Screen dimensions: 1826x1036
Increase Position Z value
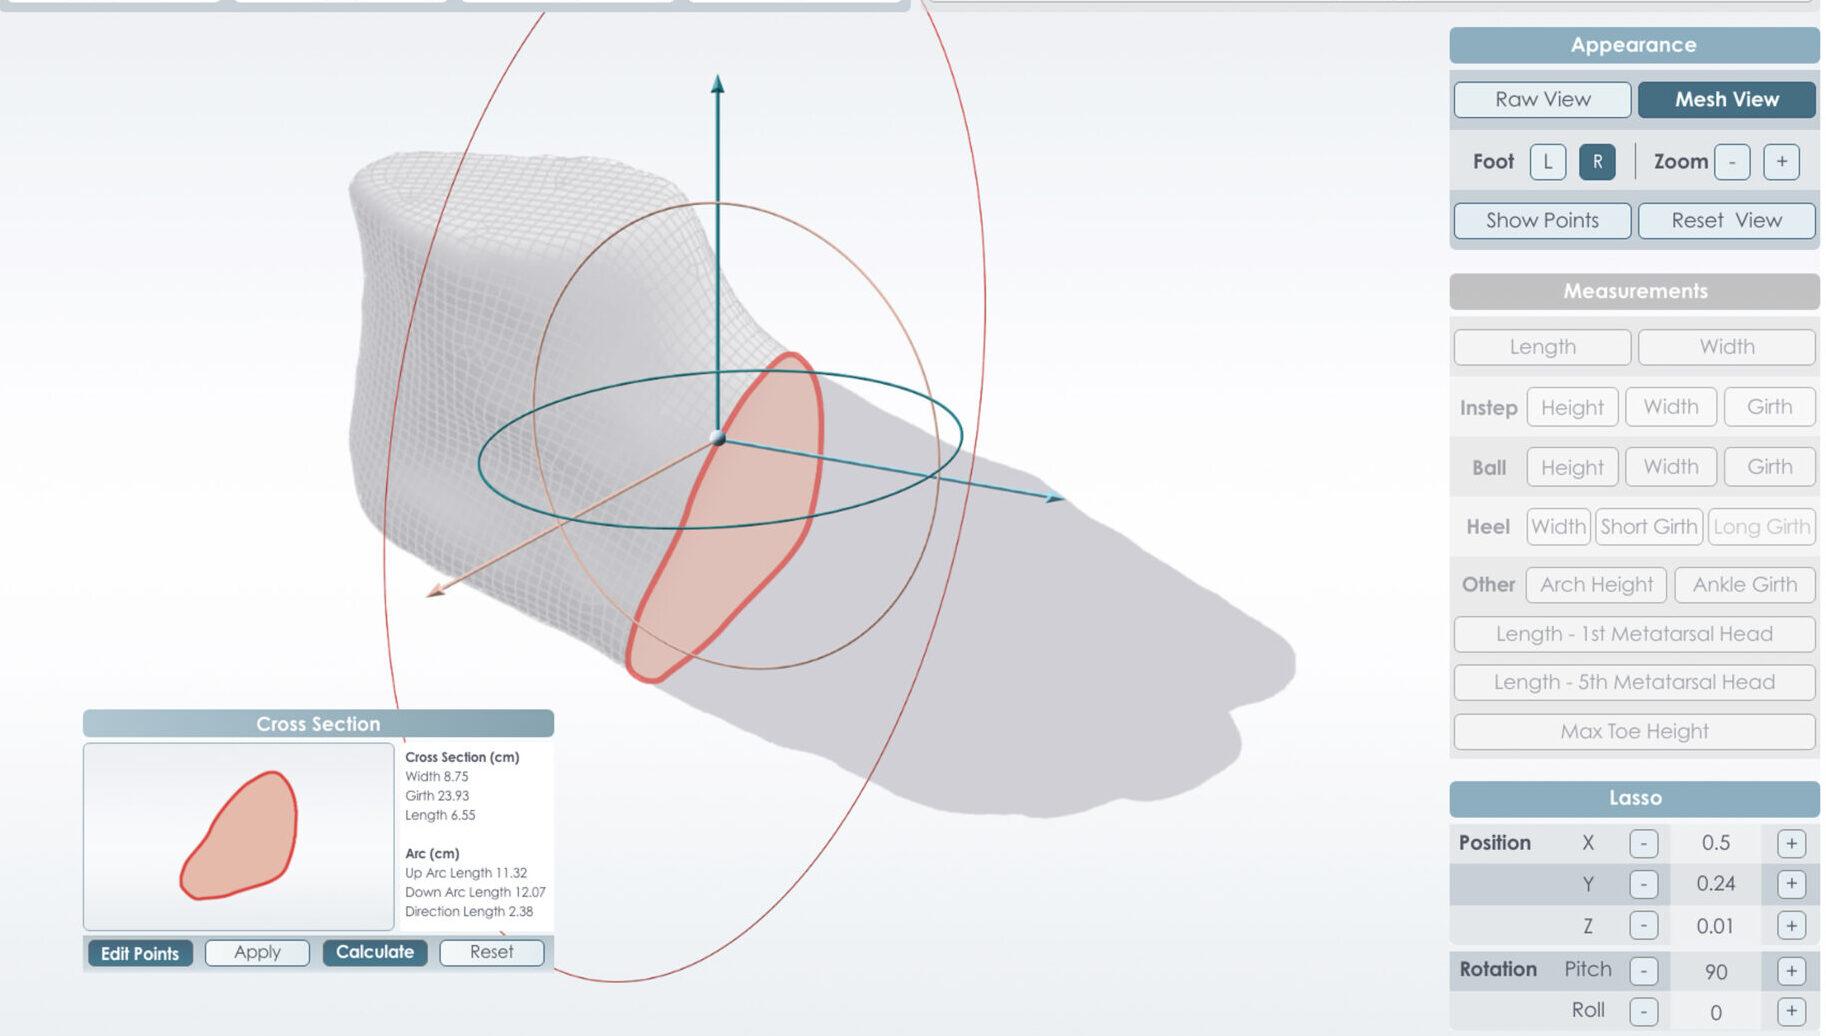tap(1790, 926)
